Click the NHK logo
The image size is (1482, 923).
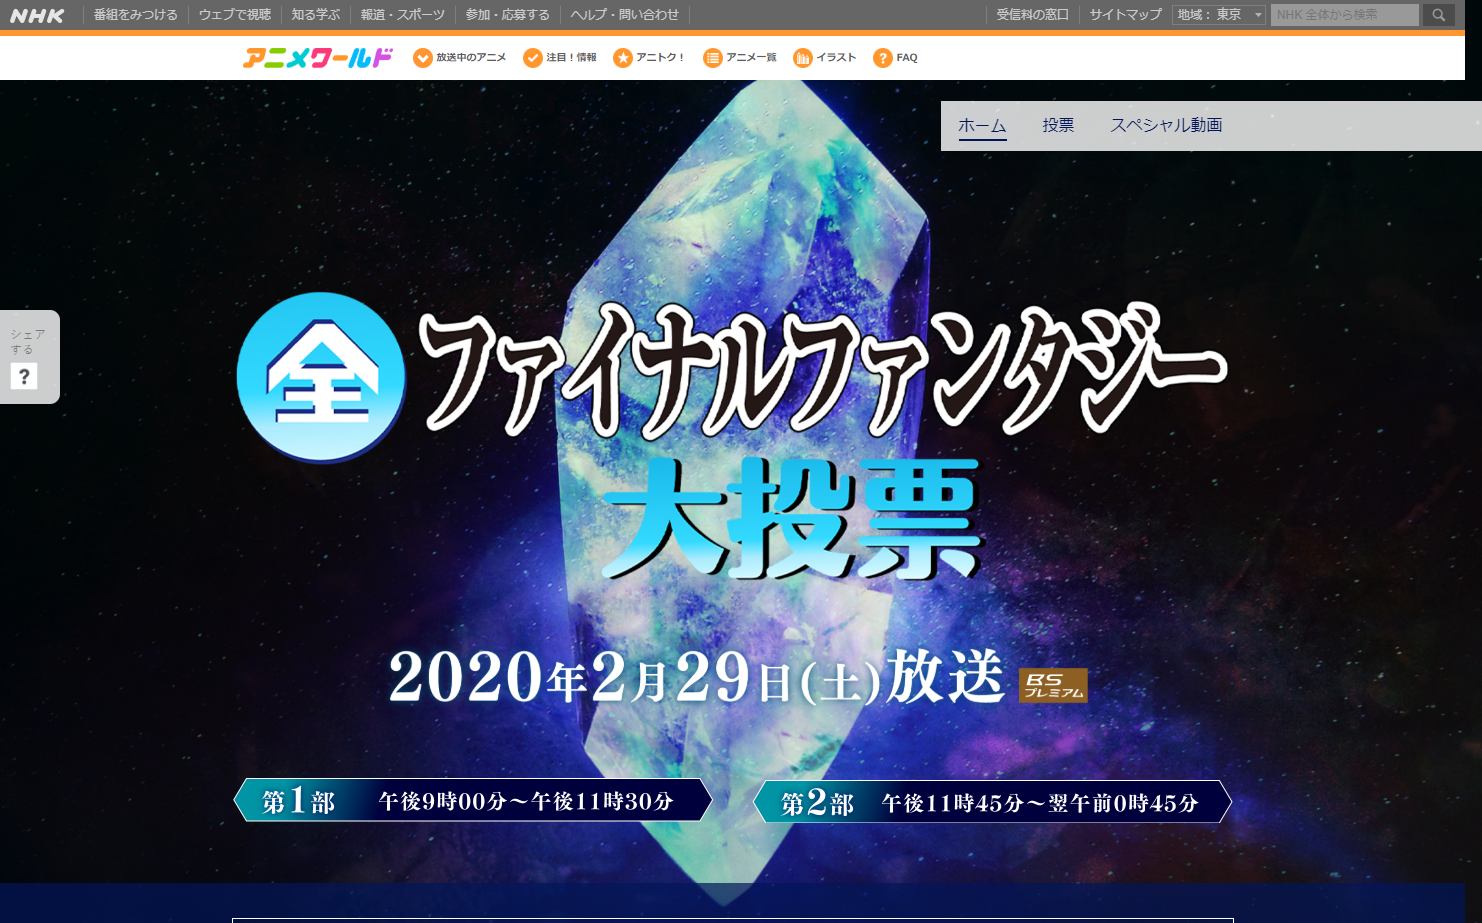37,15
